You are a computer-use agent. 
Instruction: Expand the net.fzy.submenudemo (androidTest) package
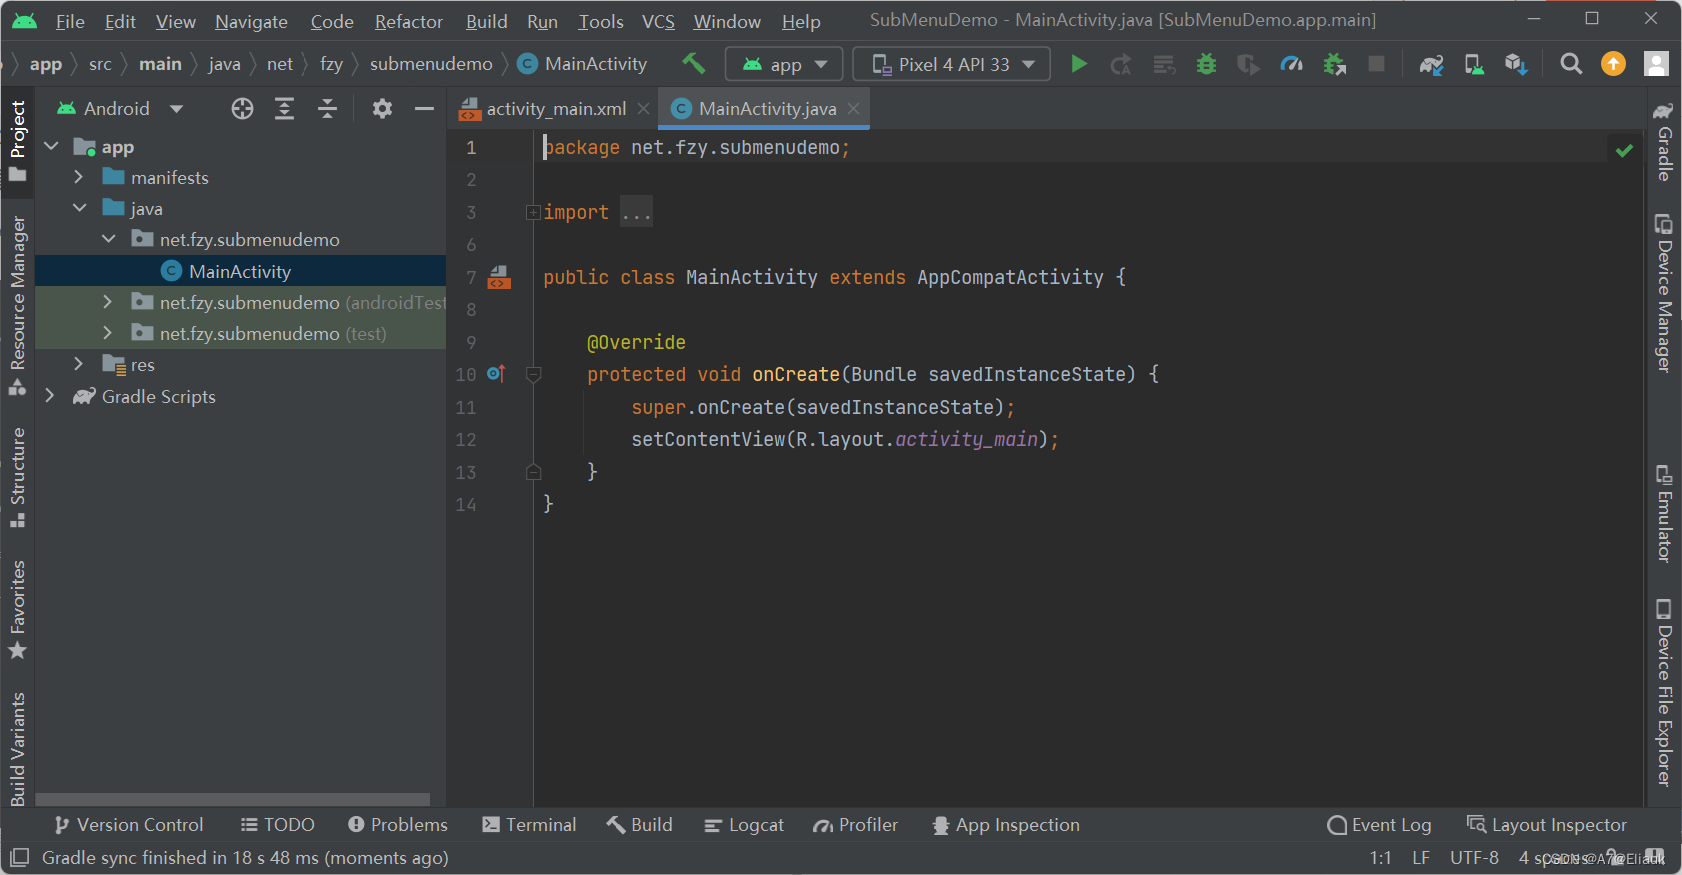coord(108,302)
